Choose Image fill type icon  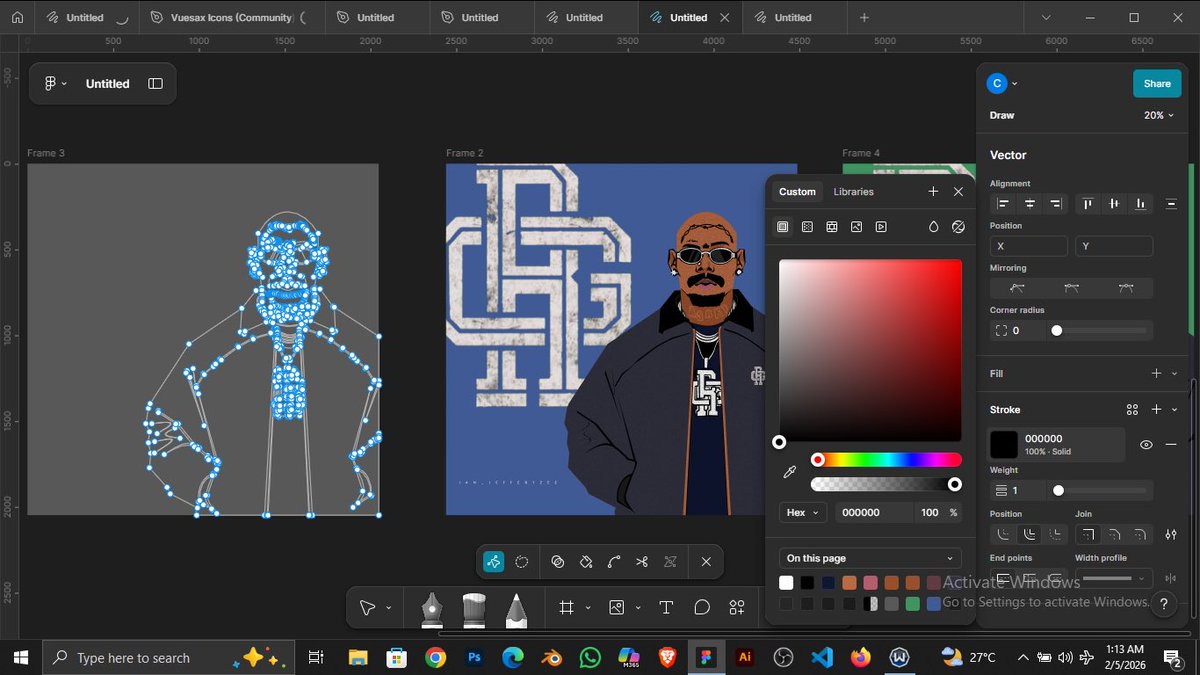[x=856, y=227]
